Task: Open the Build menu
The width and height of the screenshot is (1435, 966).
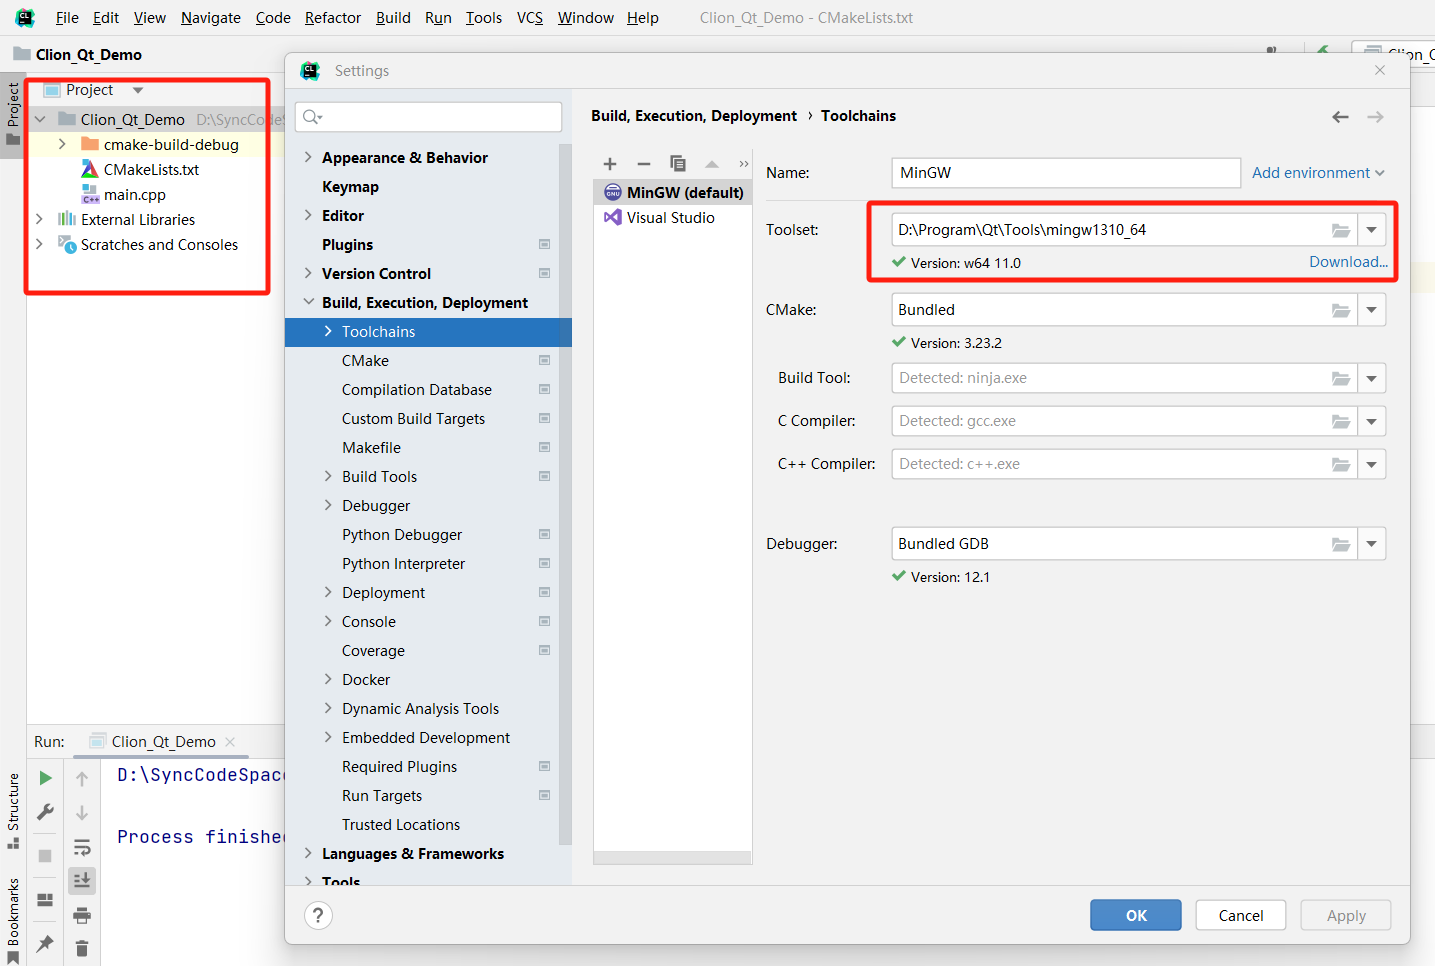Action: coord(393,18)
